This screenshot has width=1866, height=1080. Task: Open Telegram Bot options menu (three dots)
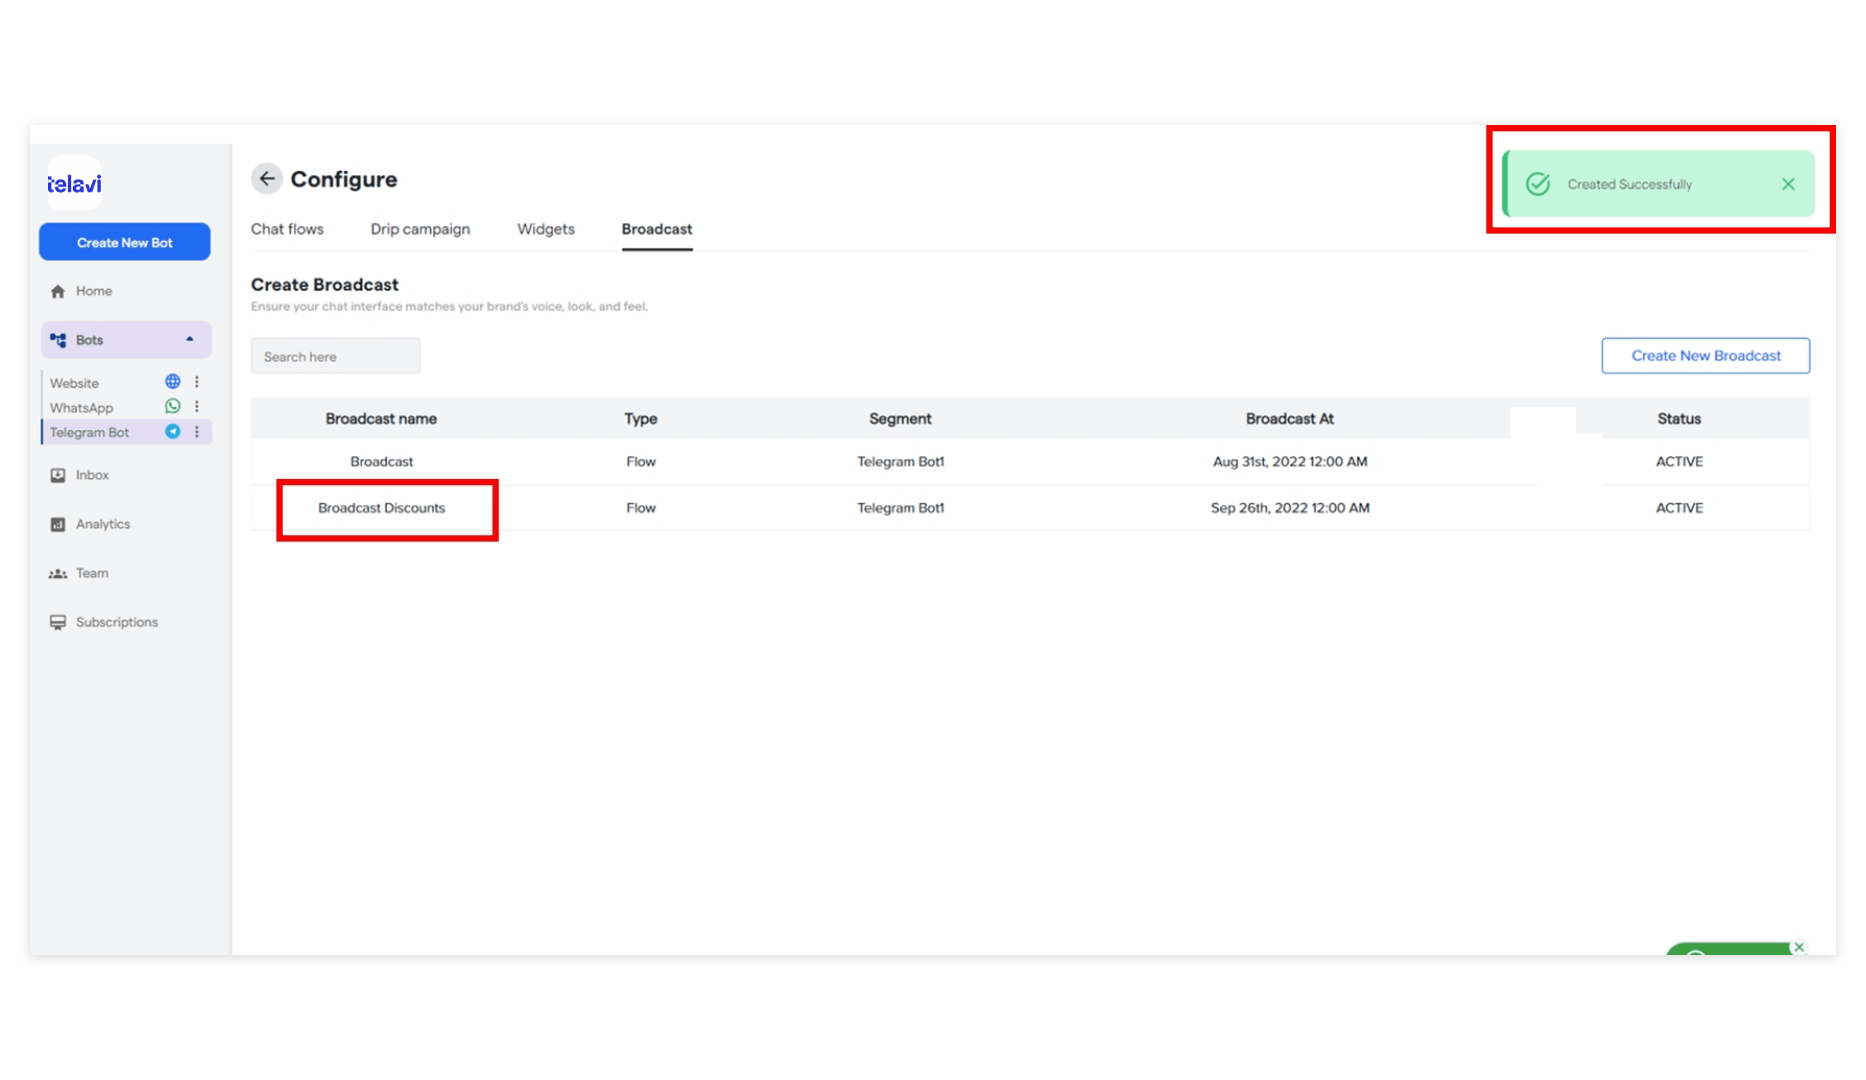(x=197, y=432)
